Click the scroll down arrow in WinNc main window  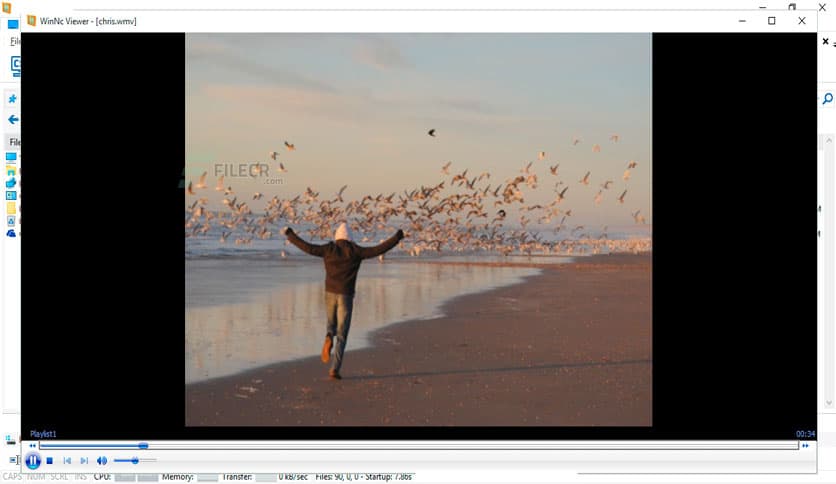tap(829, 403)
